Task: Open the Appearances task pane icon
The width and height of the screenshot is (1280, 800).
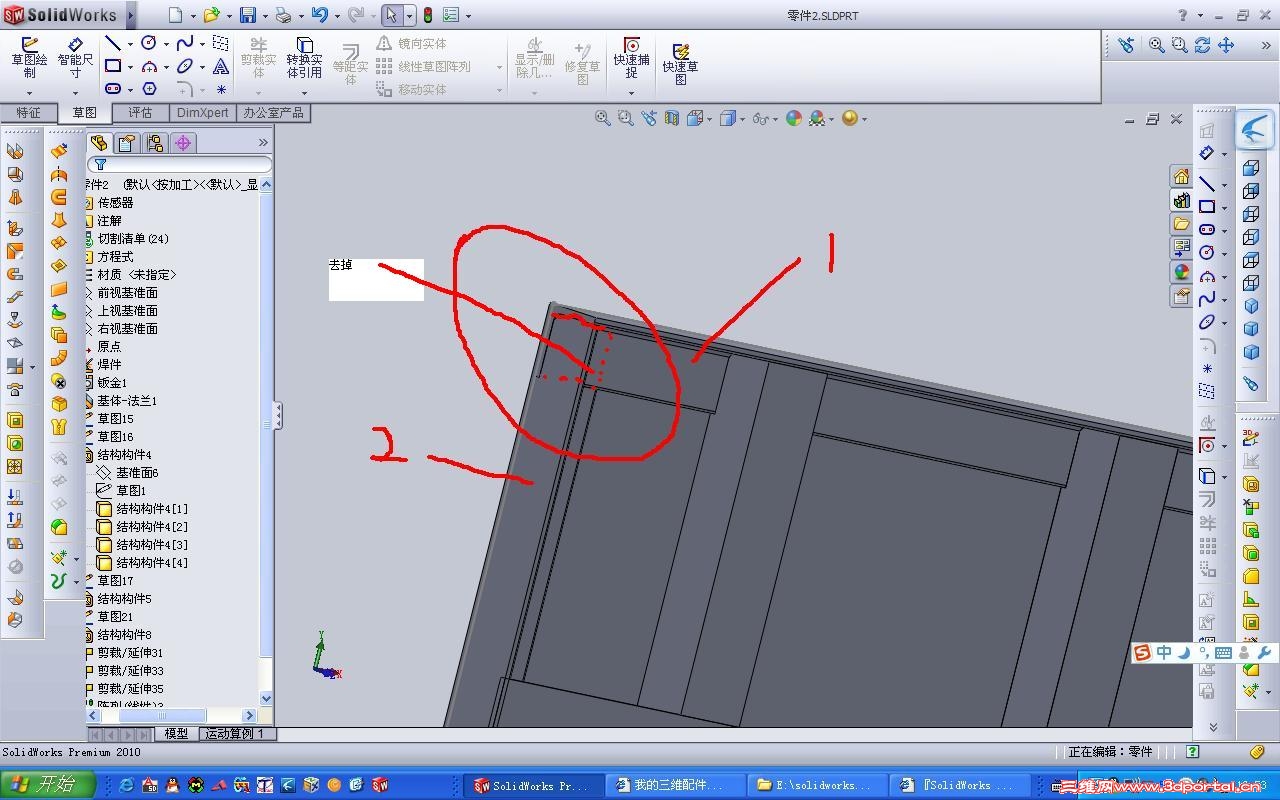Action: pyautogui.click(x=1181, y=272)
